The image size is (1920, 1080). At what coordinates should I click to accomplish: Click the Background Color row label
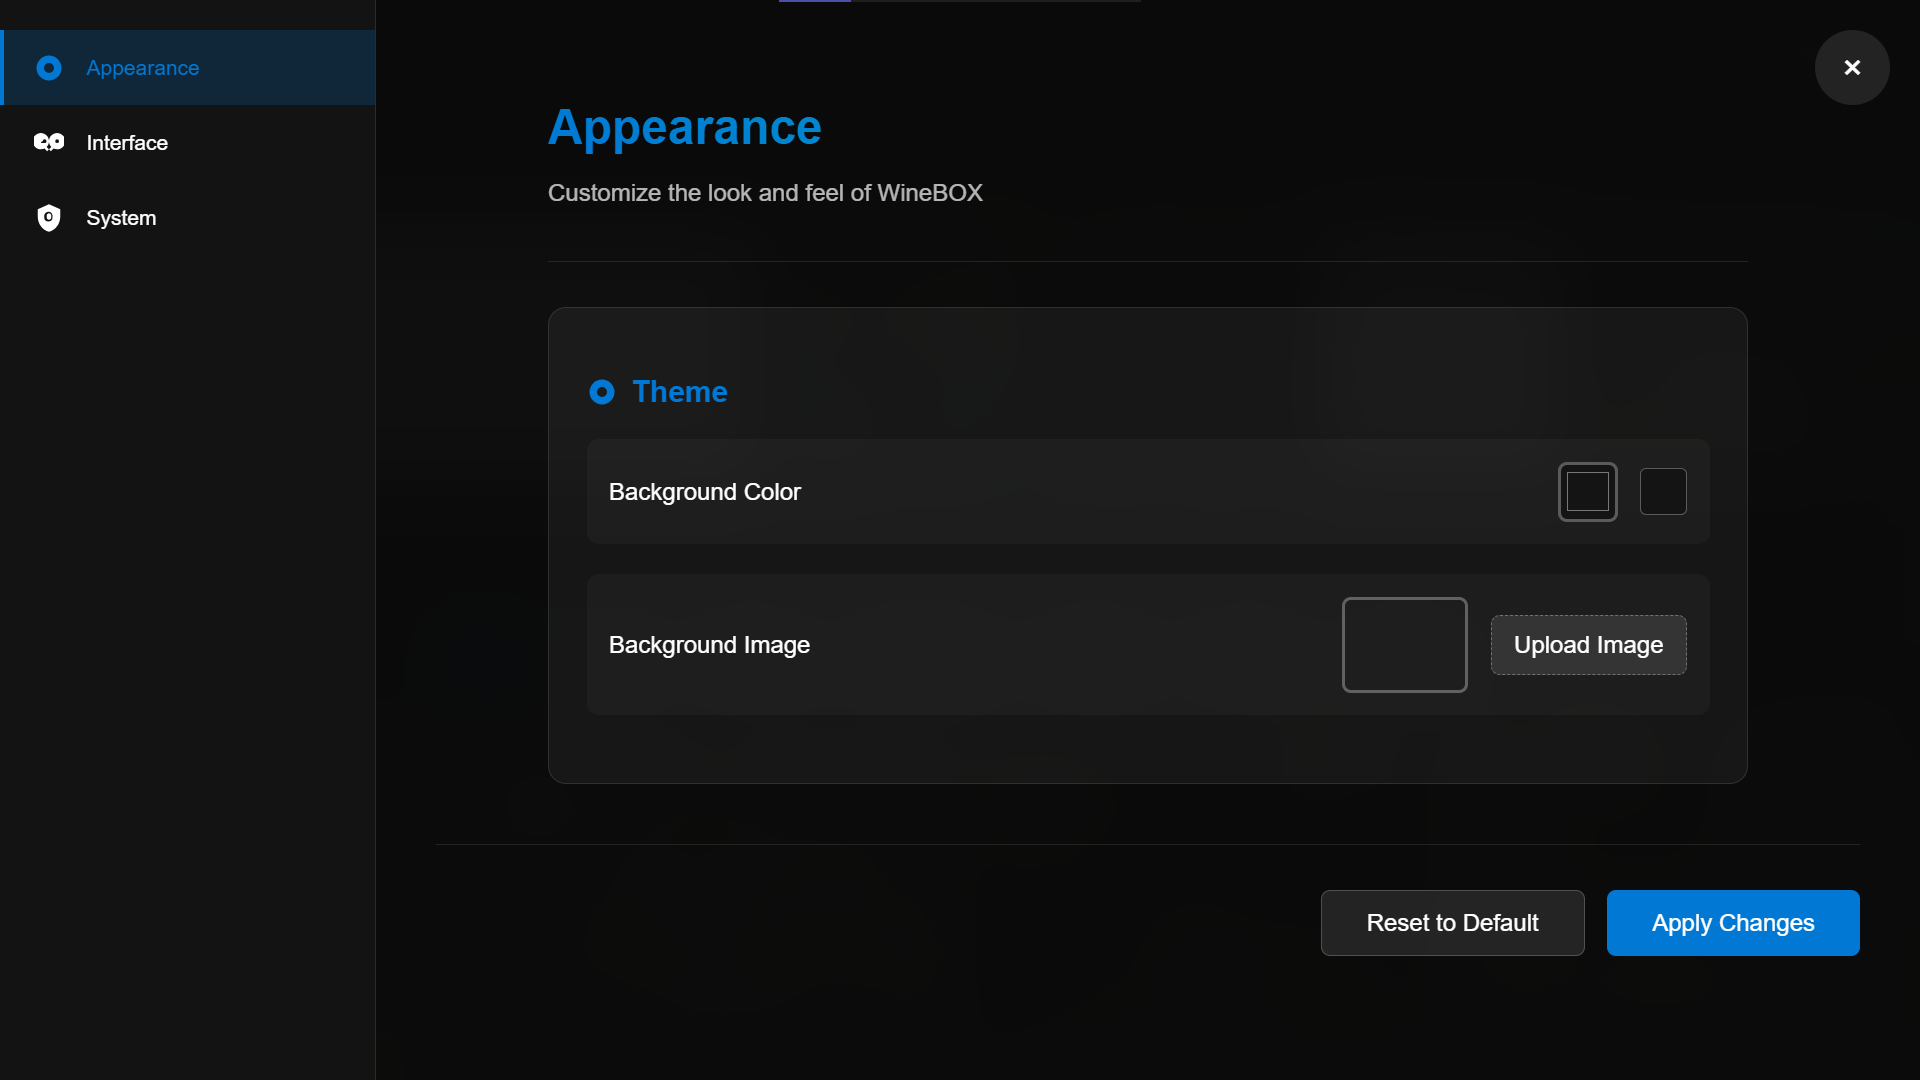tap(705, 492)
